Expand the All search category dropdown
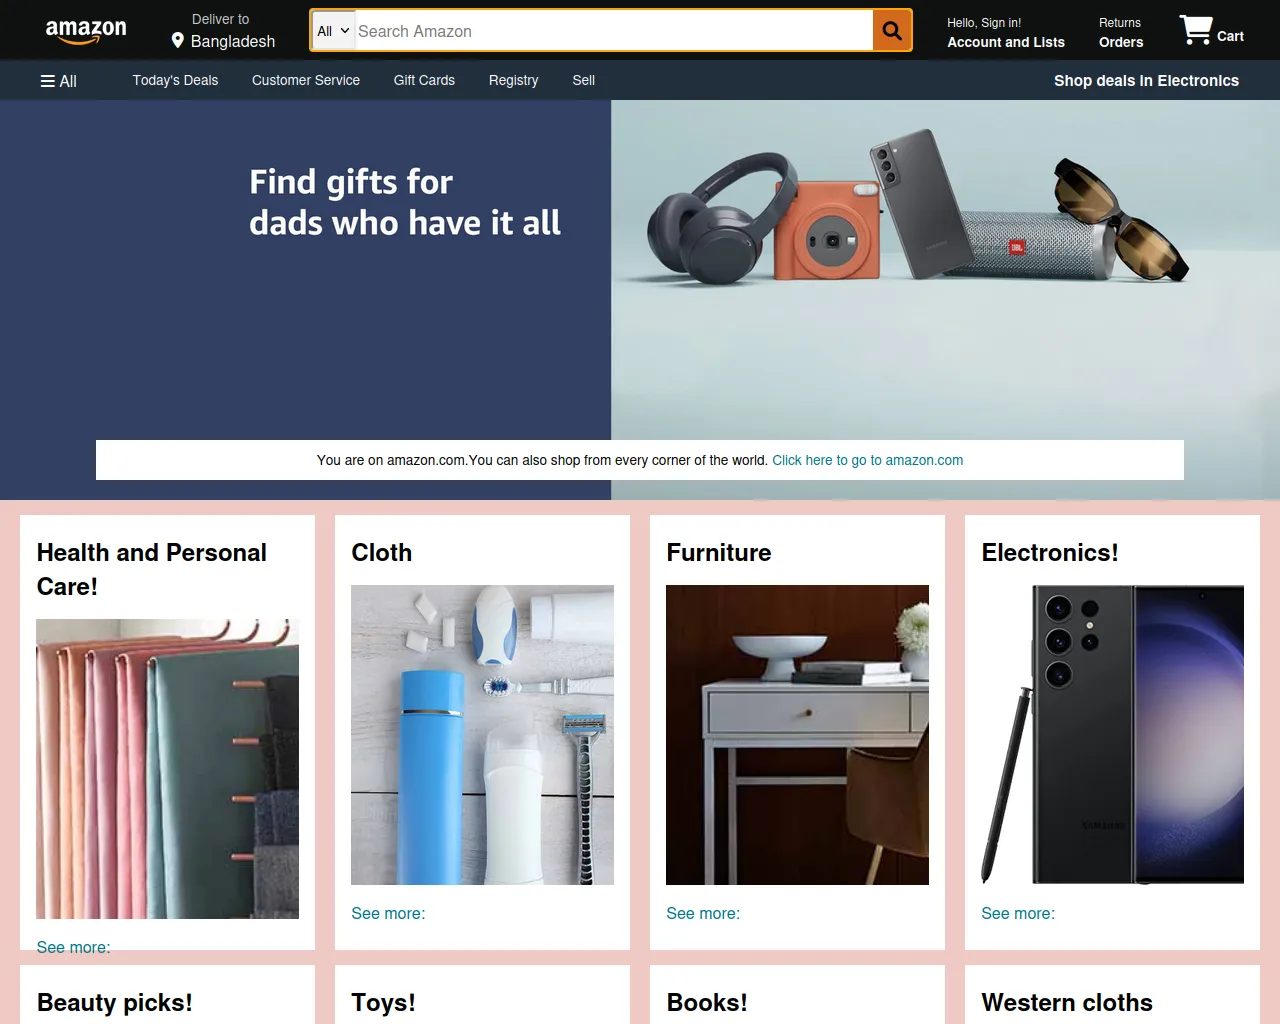 pyautogui.click(x=333, y=31)
